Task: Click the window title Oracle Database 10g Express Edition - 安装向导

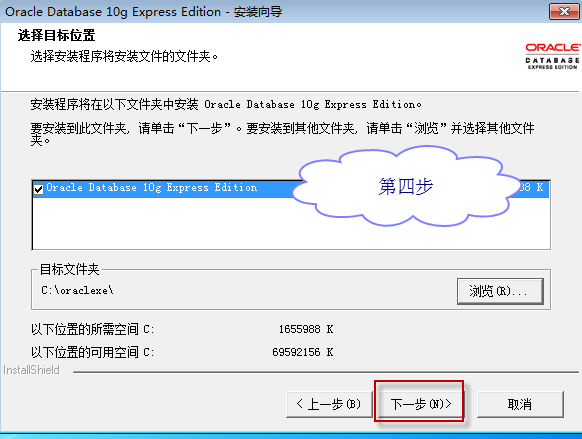Action: (x=144, y=12)
